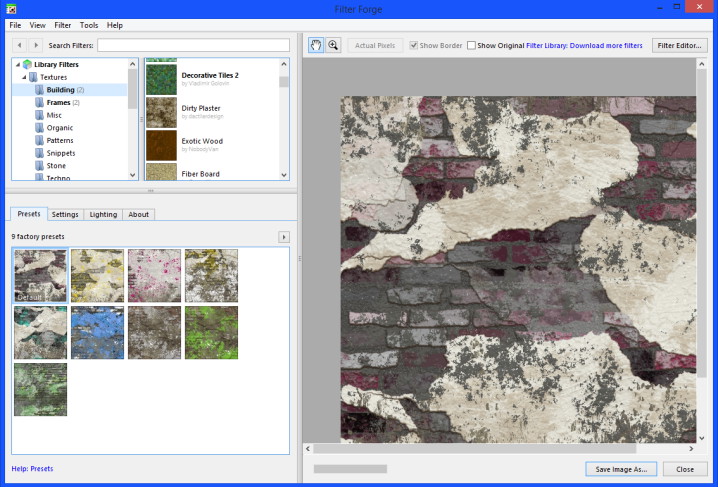Open the View menu
The height and width of the screenshot is (487, 718).
38,25
